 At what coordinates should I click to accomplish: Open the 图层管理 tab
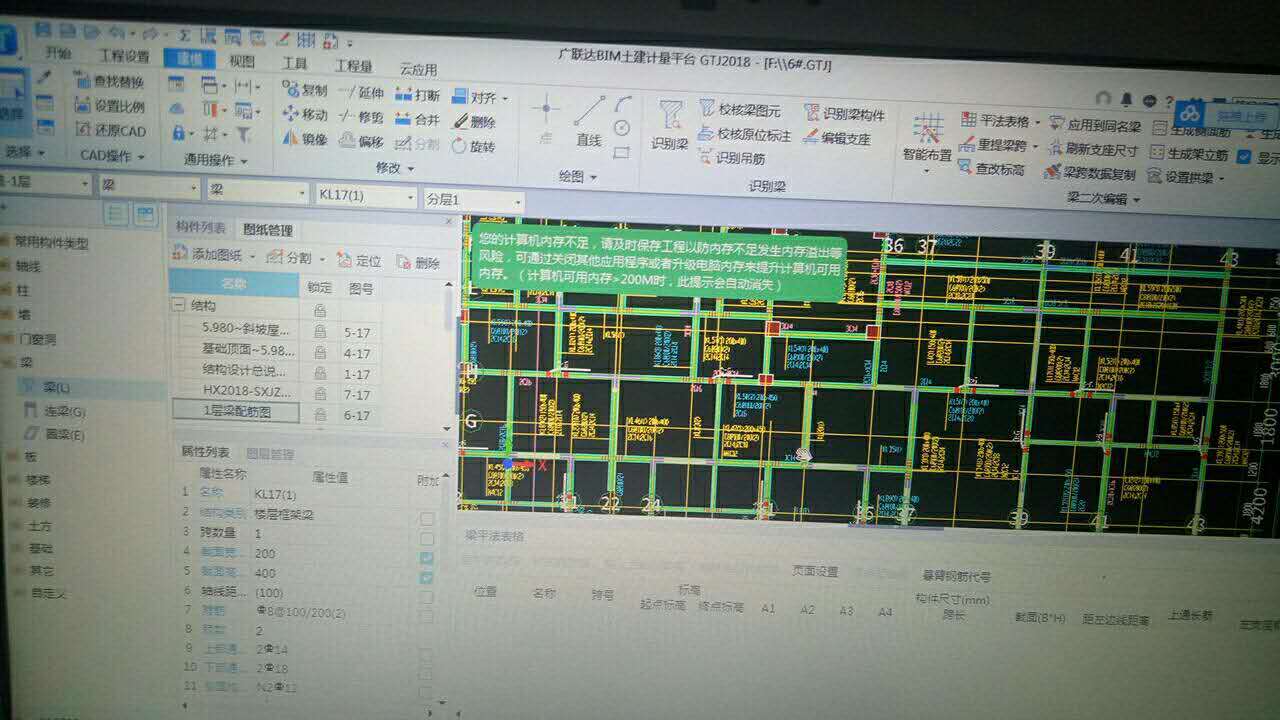click(269, 454)
